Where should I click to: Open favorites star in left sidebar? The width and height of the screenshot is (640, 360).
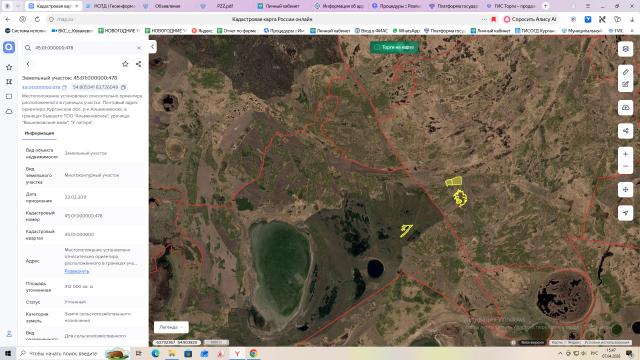9,67
